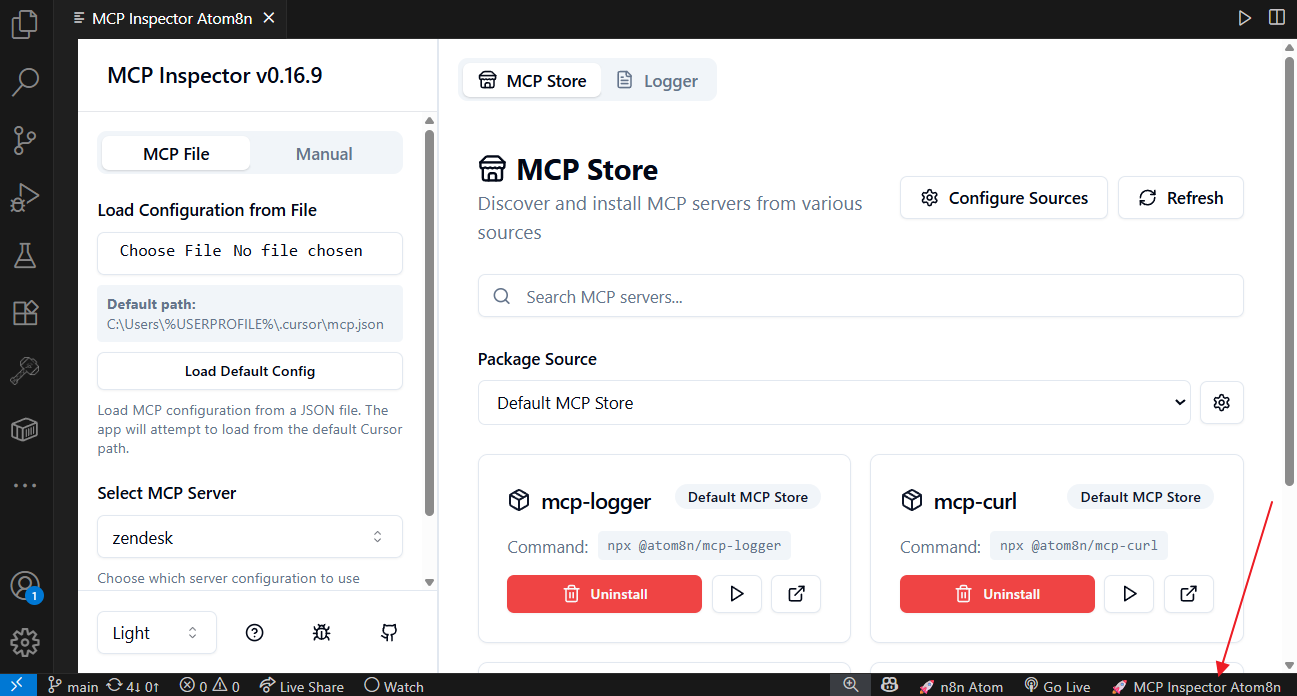Screen dimensions: 1297x696
Task: Open the Light theme selector dropdown
Action: (x=157, y=633)
